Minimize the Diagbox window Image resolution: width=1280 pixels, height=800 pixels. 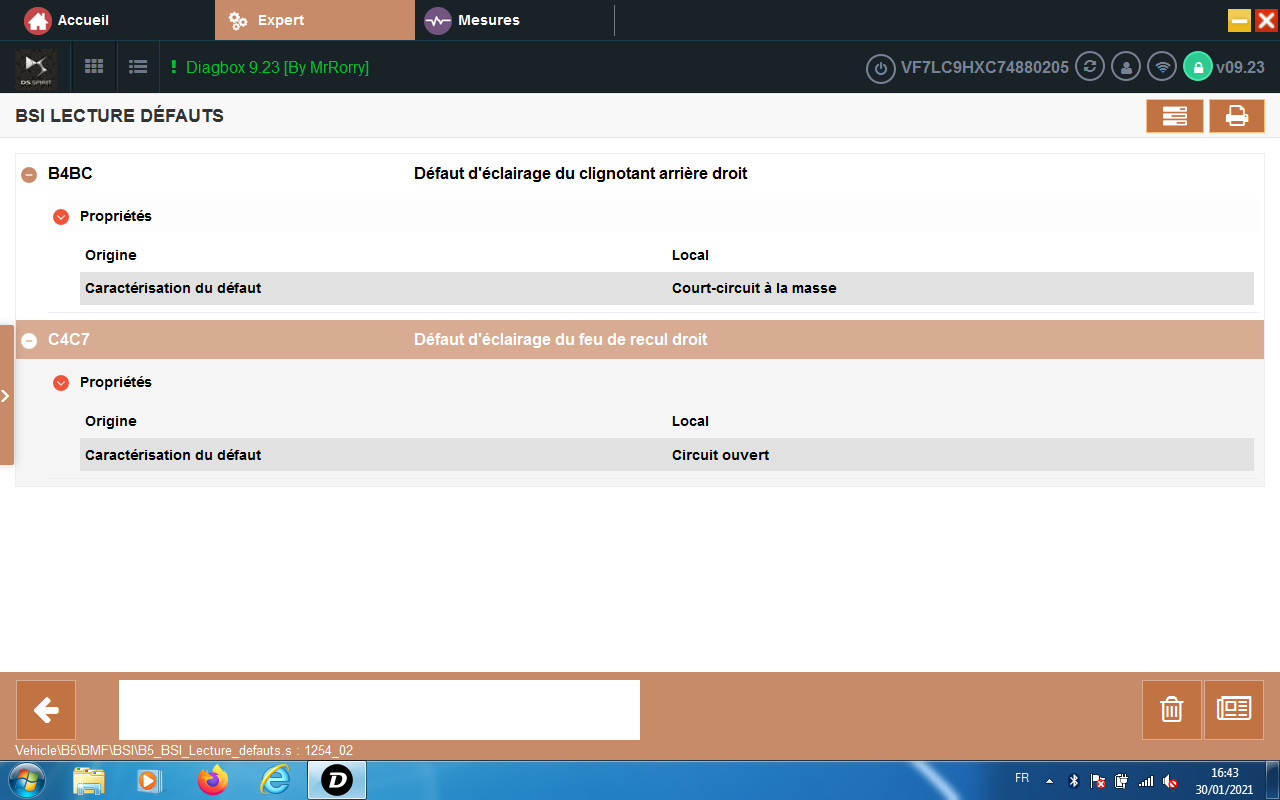point(1240,20)
